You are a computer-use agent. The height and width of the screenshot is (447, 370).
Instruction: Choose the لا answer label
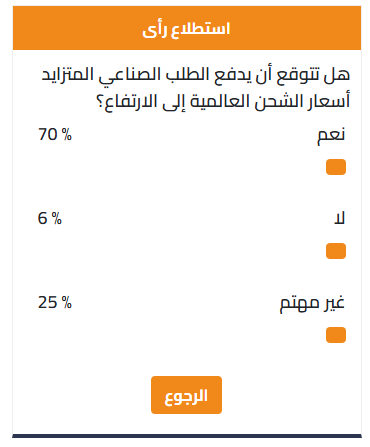click(339, 218)
